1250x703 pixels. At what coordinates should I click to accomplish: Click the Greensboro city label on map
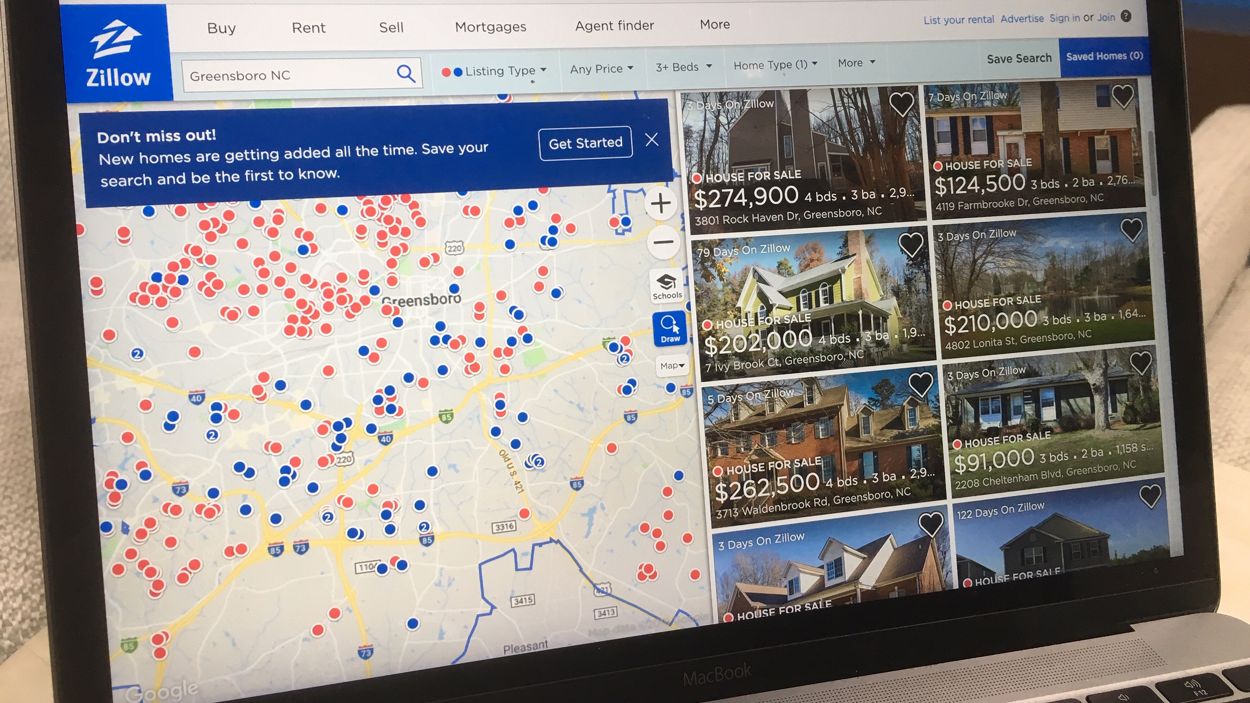[422, 300]
